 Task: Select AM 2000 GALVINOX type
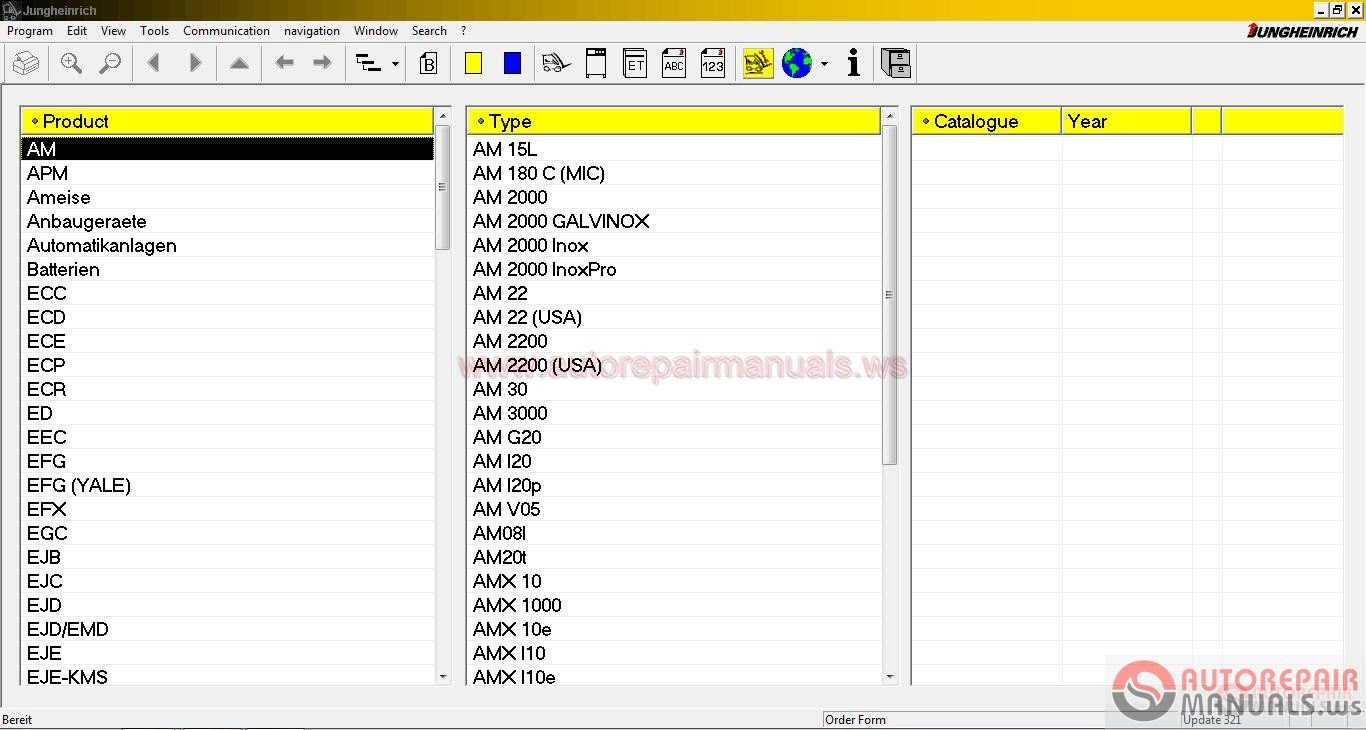click(674, 221)
